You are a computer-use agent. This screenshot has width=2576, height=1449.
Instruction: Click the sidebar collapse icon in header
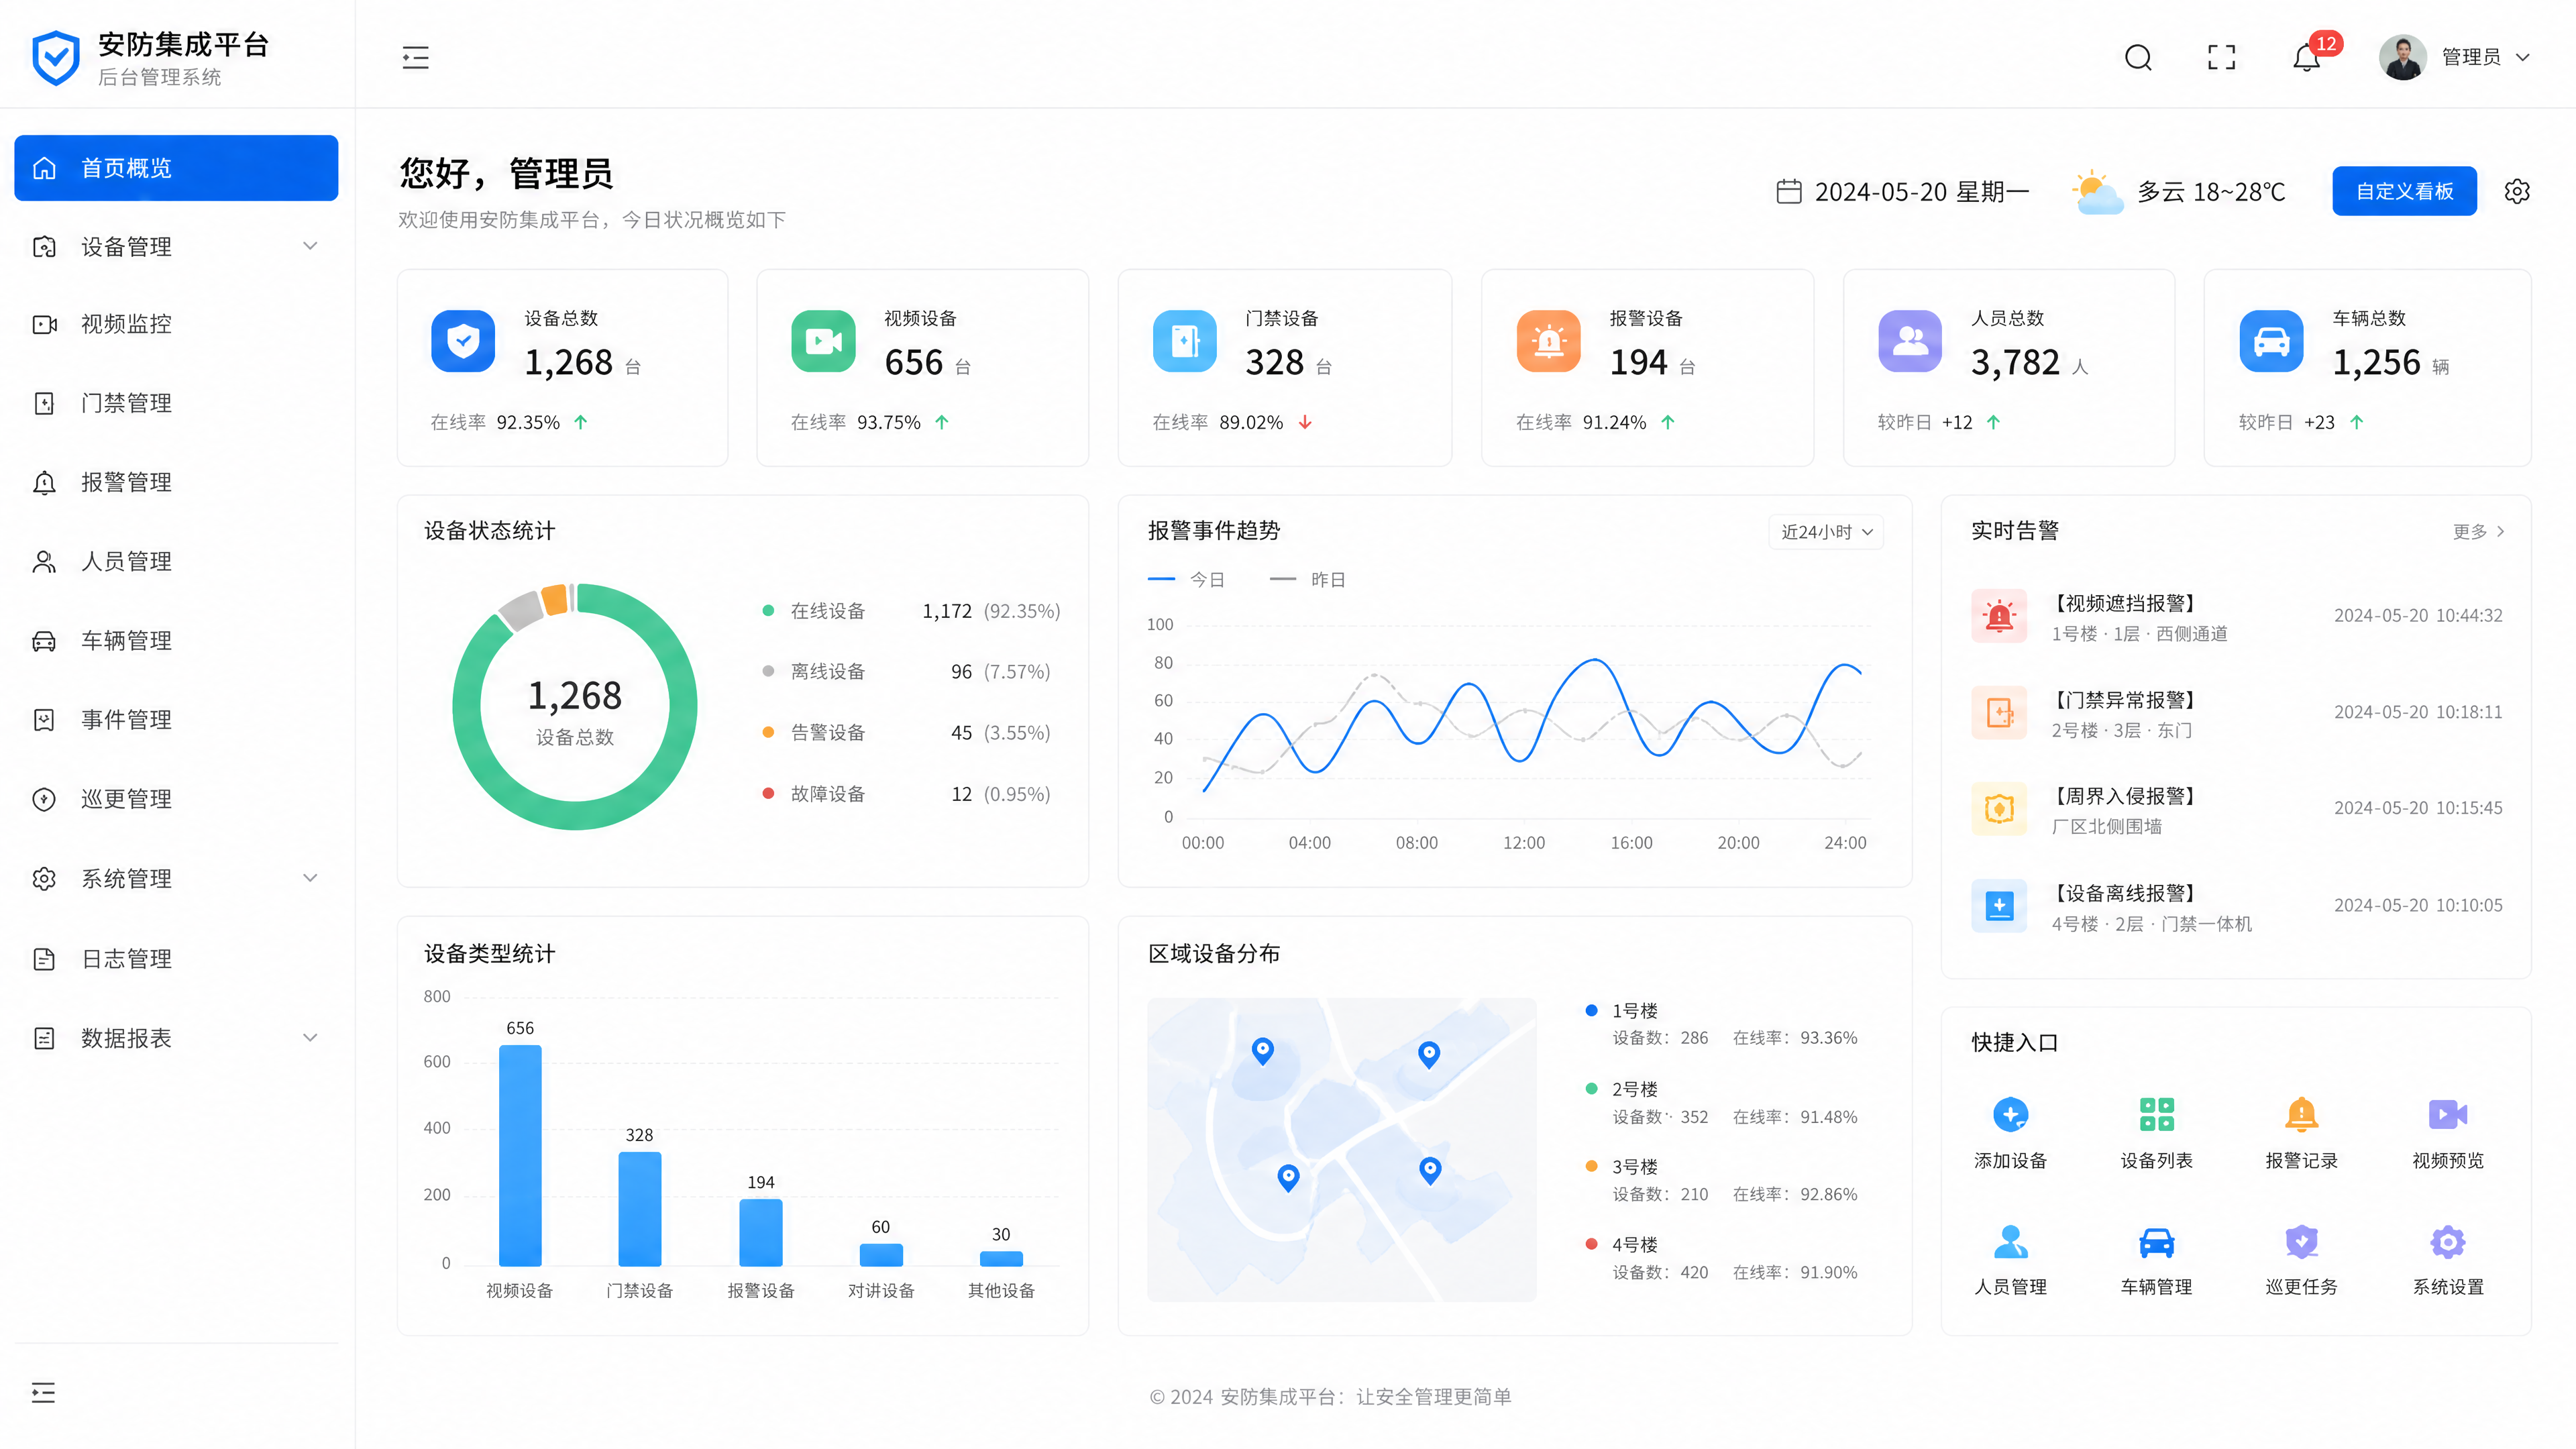(415, 57)
